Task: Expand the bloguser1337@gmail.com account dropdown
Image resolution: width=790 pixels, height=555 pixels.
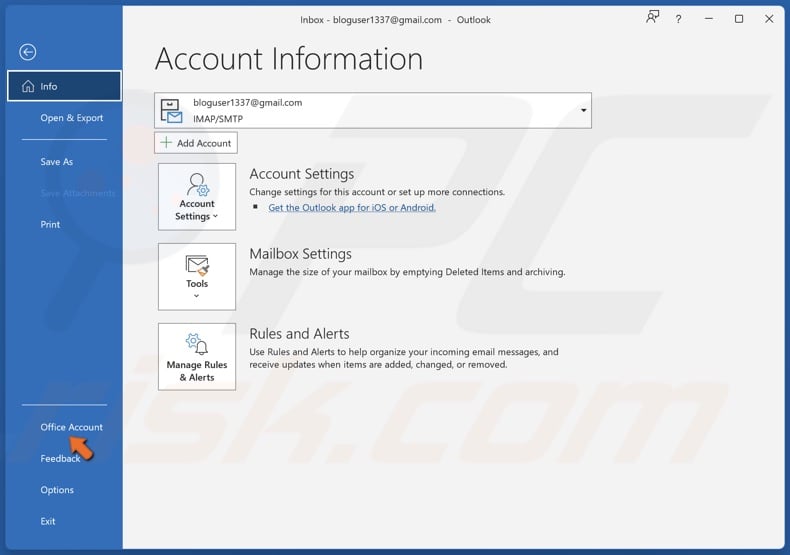Action: click(x=373, y=110)
